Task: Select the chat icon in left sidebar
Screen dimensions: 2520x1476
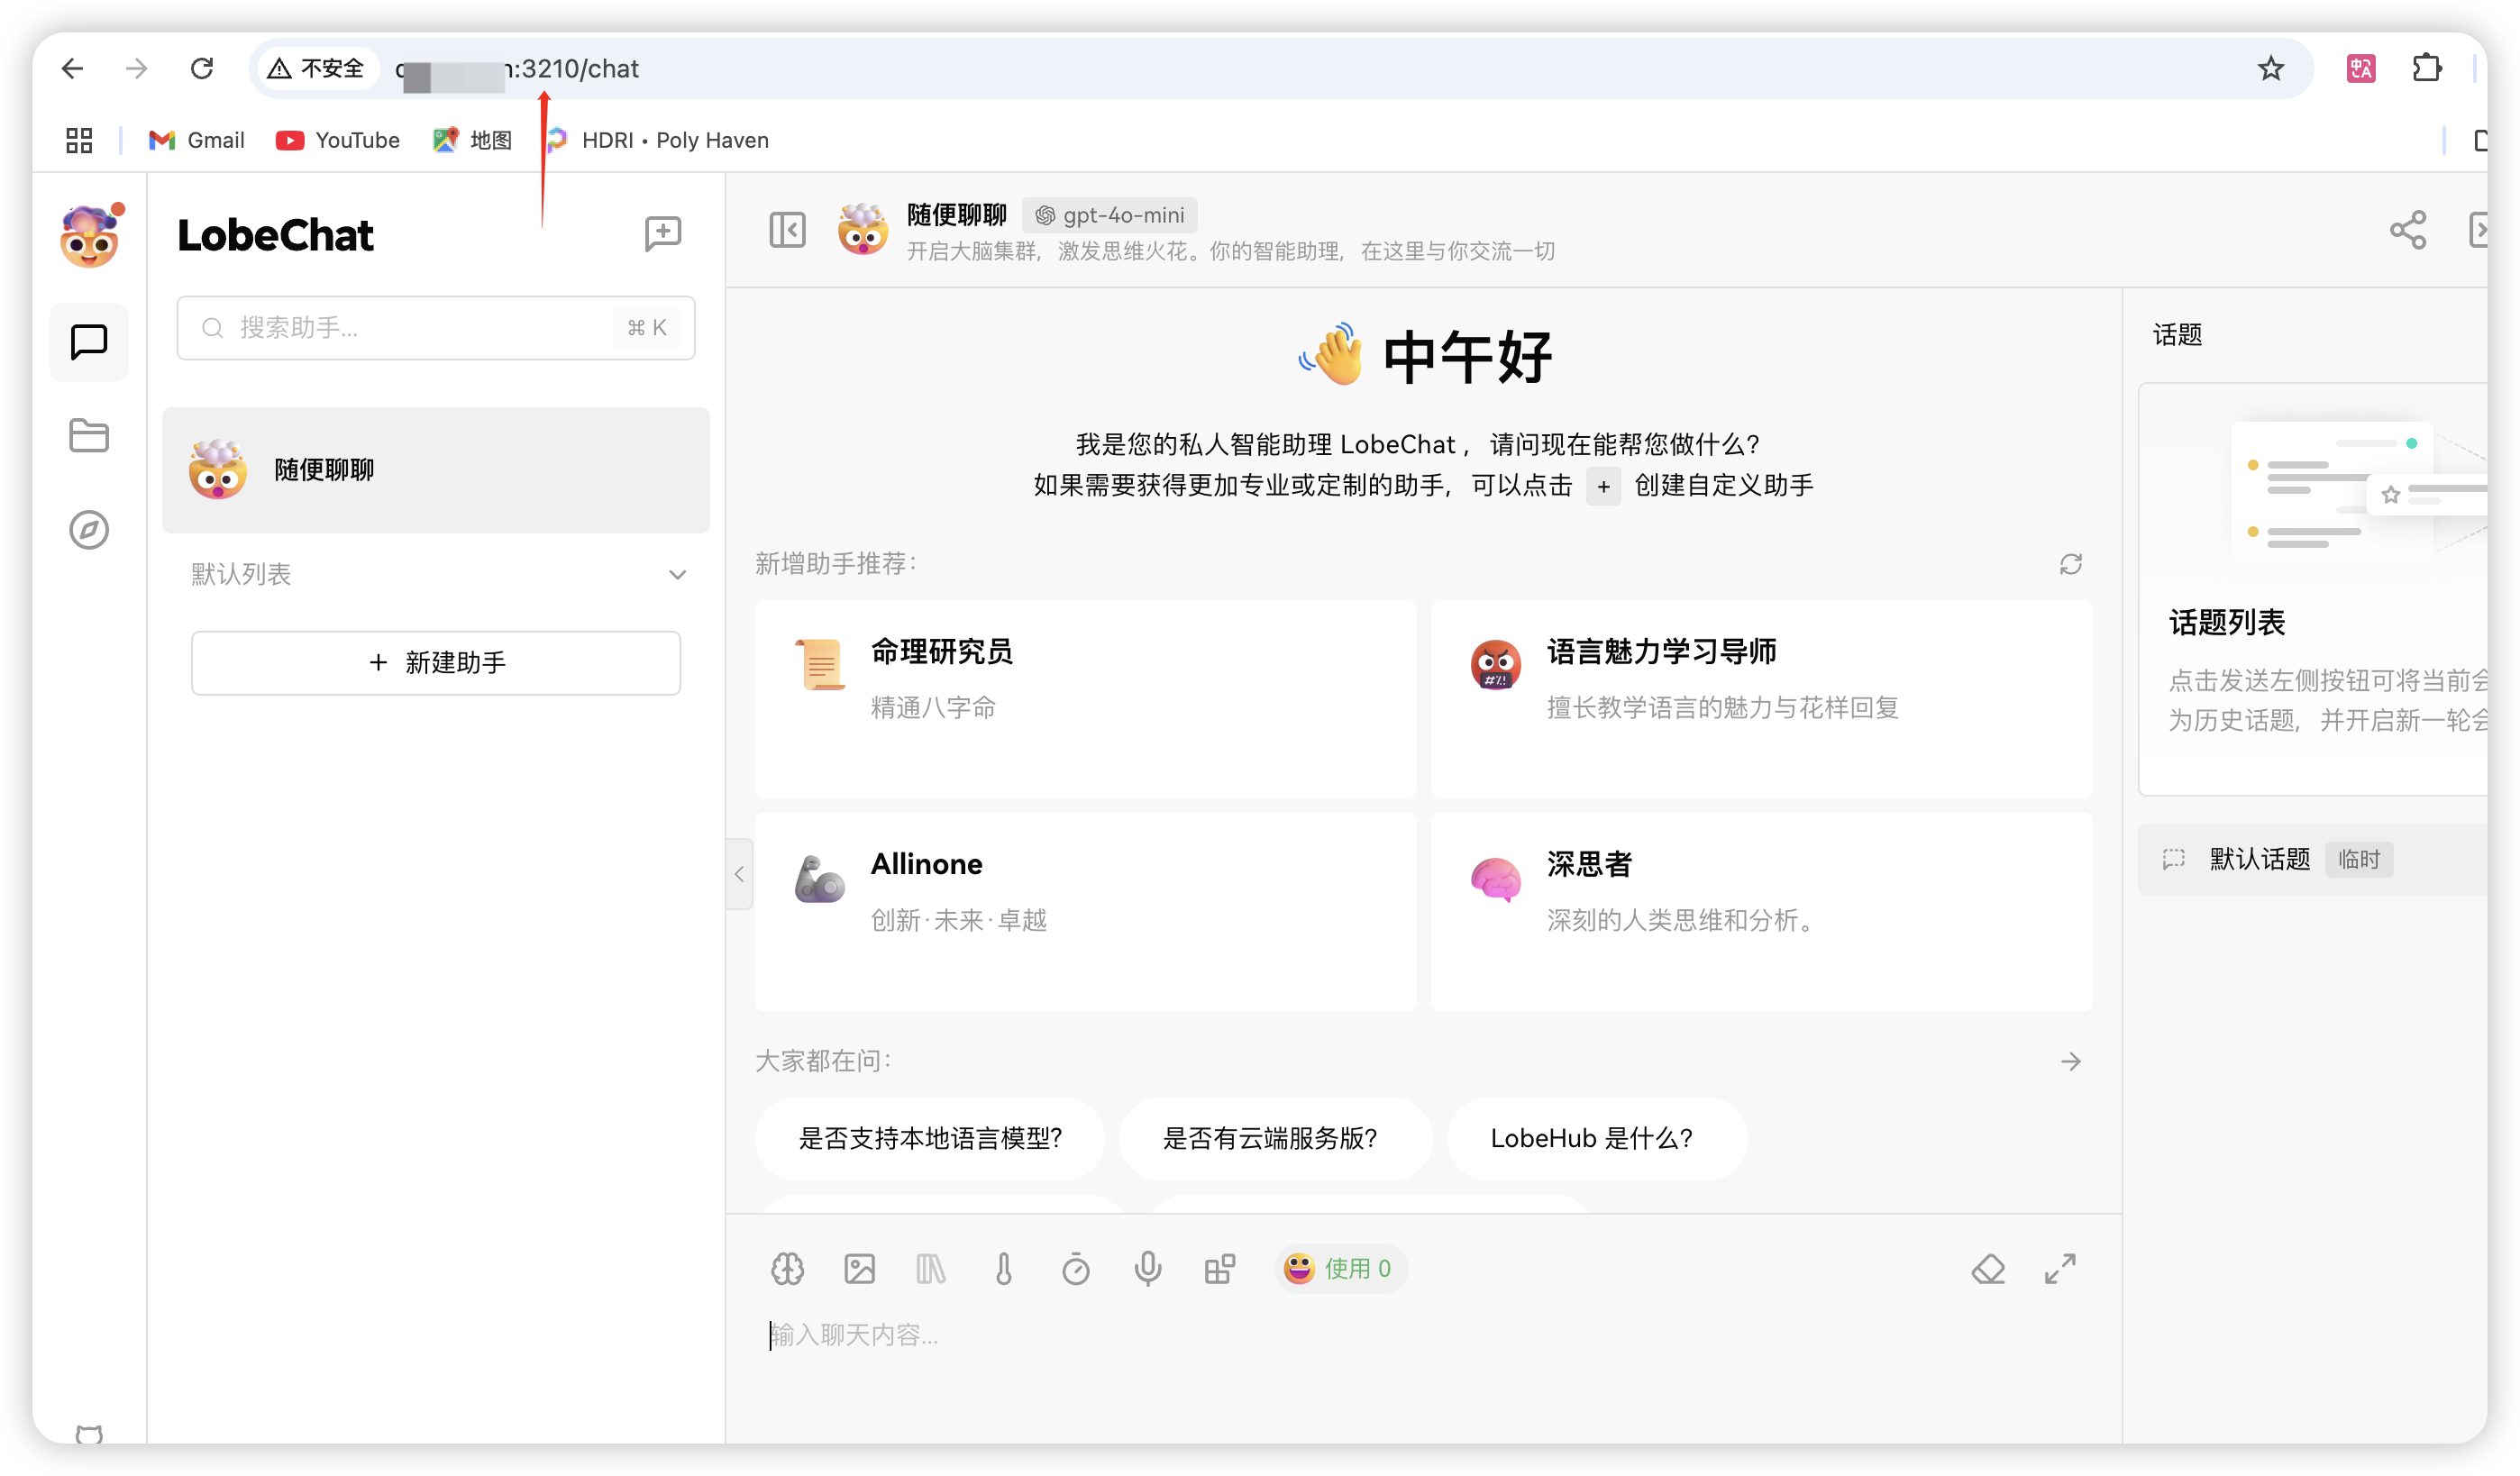Action: pyautogui.click(x=89, y=342)
